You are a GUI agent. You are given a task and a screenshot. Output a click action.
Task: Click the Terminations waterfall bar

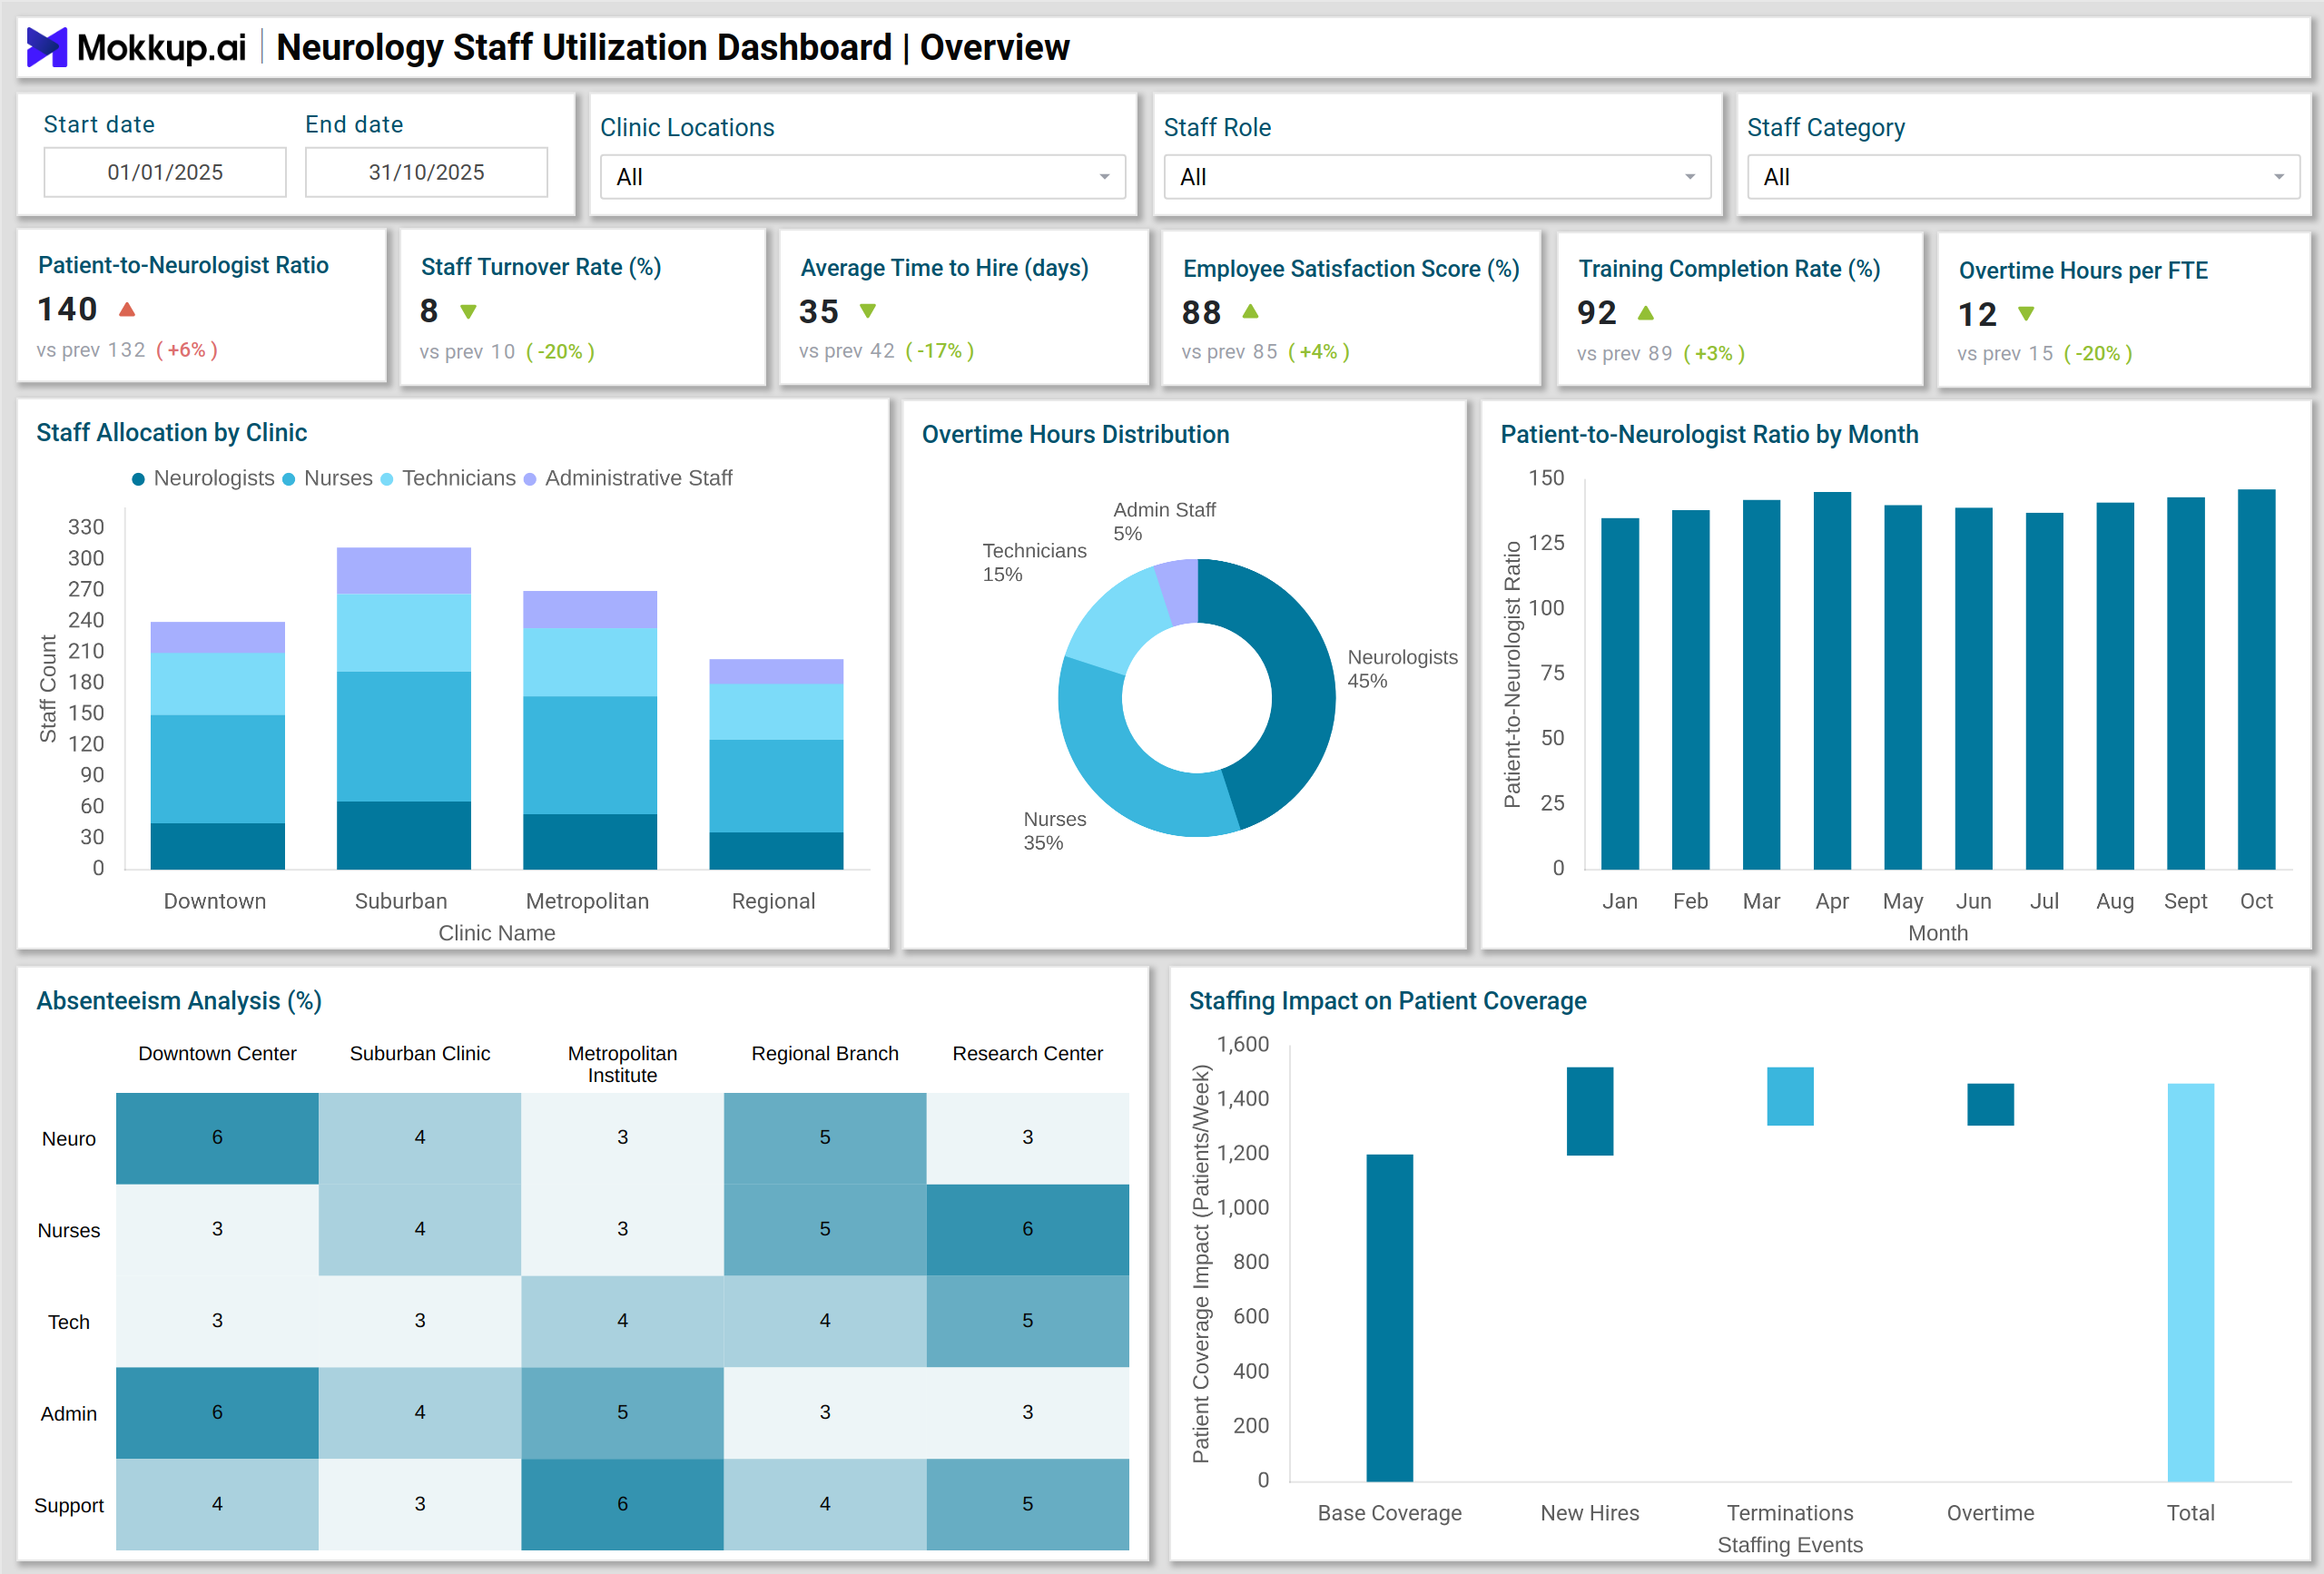pos(1790,1096)
